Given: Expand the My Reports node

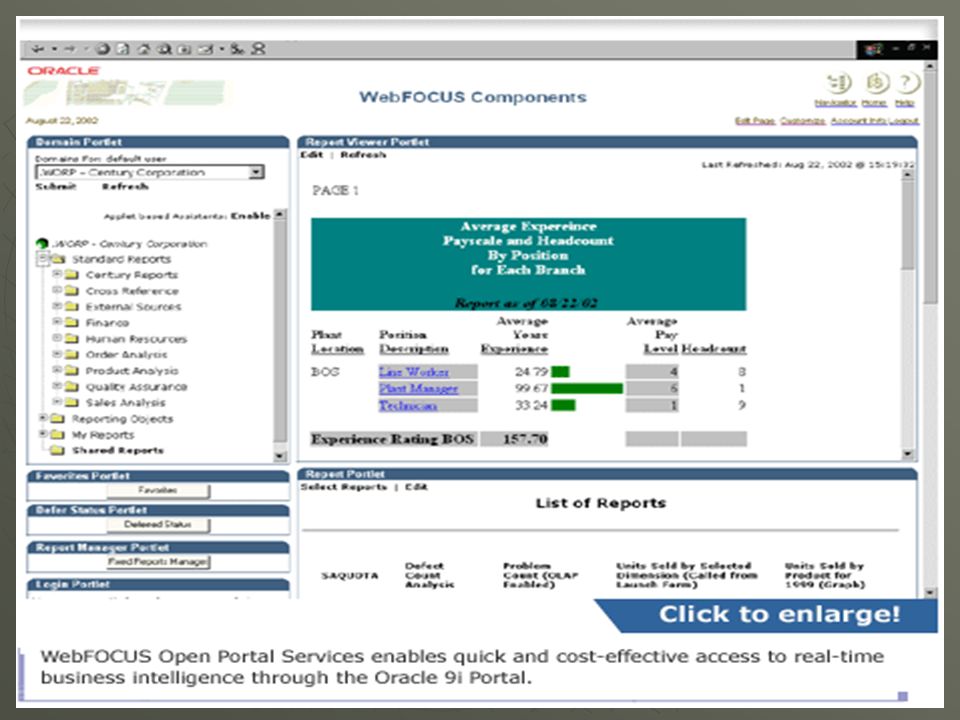Looking at the screenshot, I should pos(43,434).
